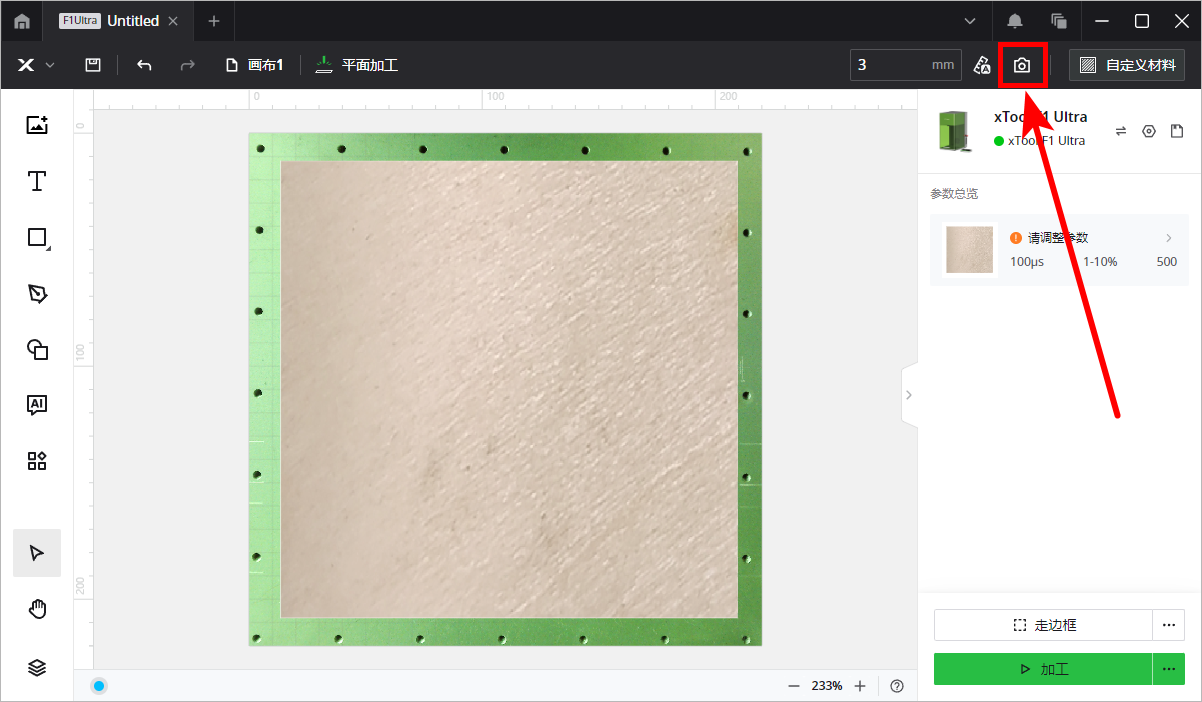Select the Rectangle shape tool
Image resolution: width=1202 pixels, height=702 pixels.
(x=37, y=237)
